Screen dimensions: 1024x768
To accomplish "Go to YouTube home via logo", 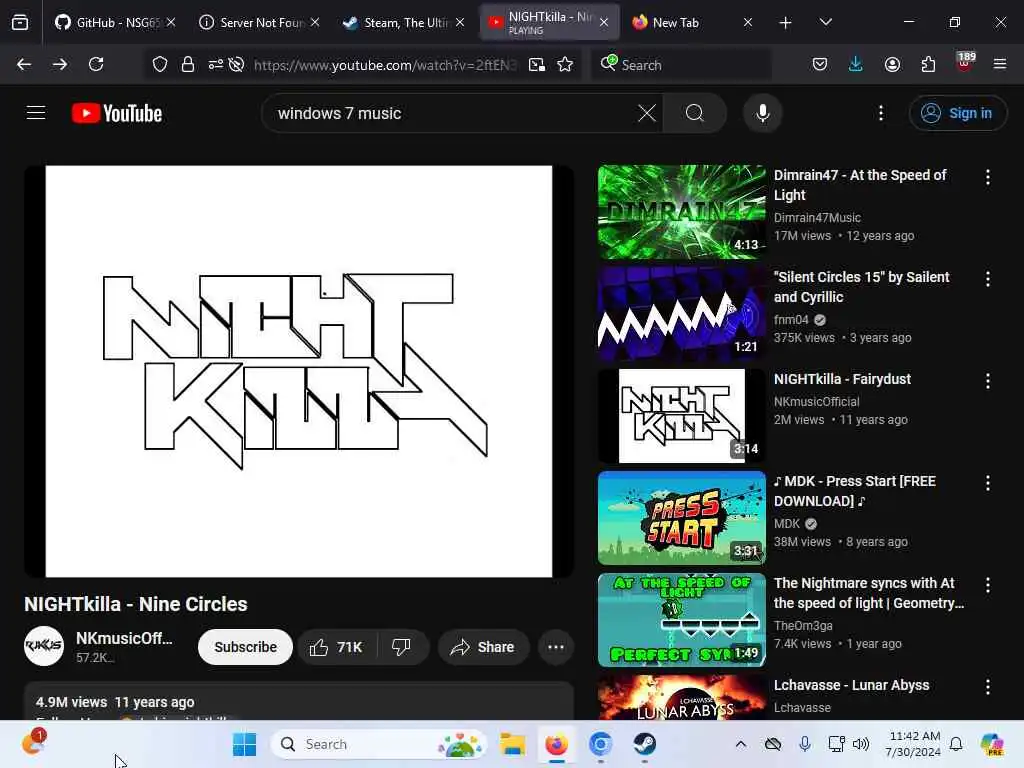I will pos(117,113).
